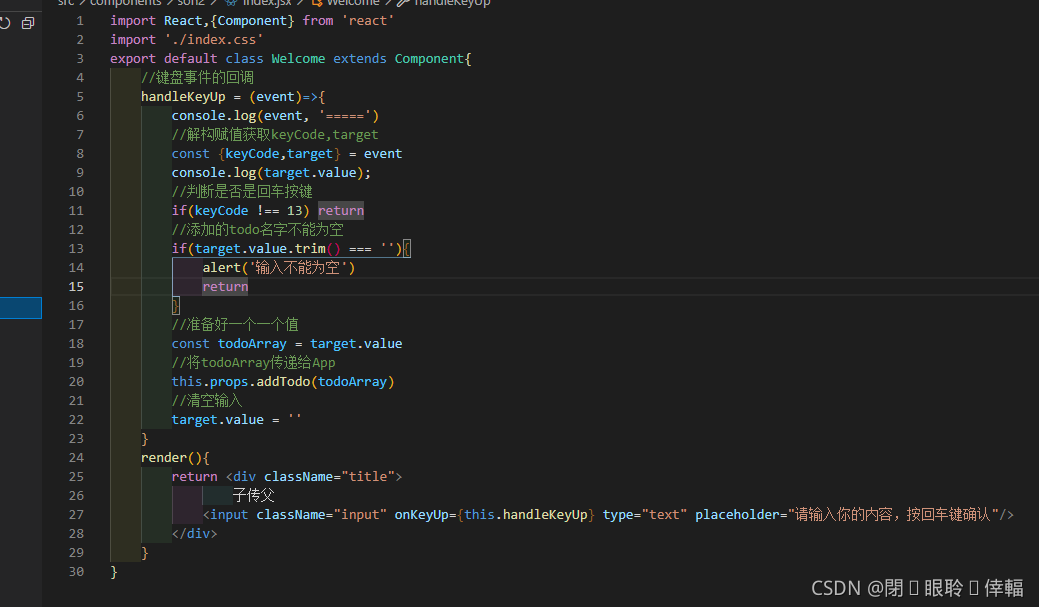The width and height of the screenshot is (1039, 607).
Task: Click the trim method call on line 13
Action: tap(310, 248)
